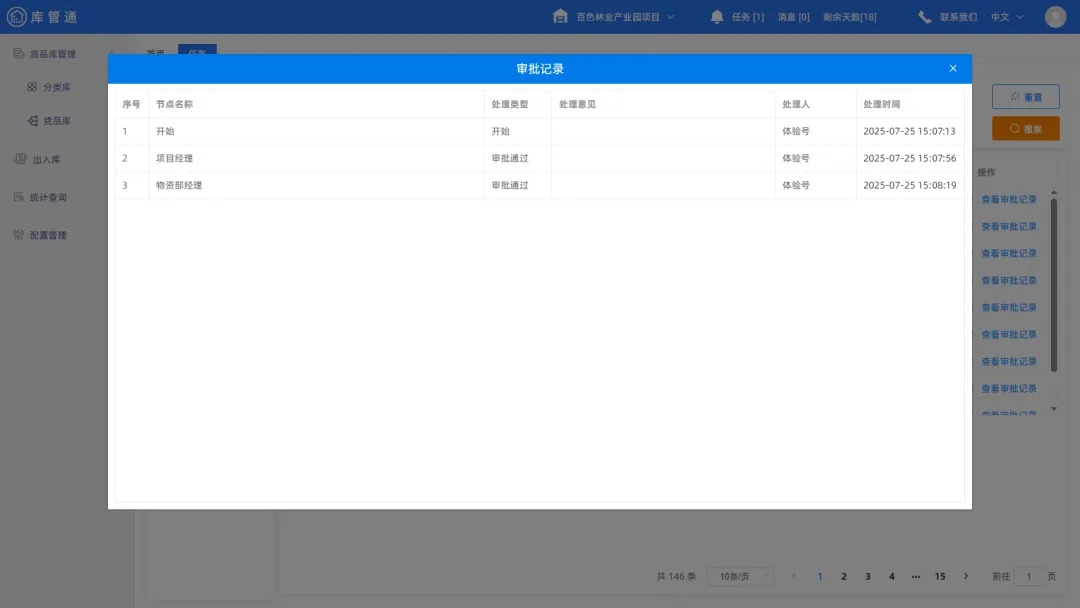1080x608 pixels.
Task: Switch to the 首页 tab
Action: (x=155, y=52)
